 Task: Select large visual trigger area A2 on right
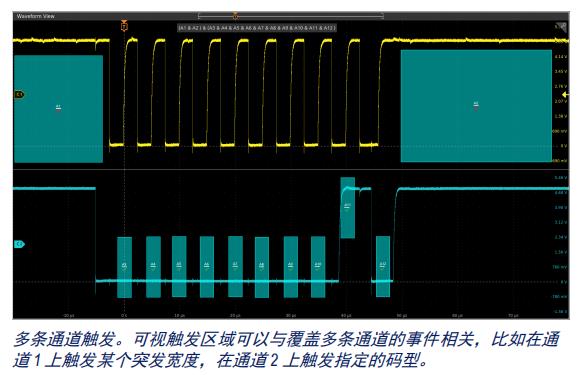[476, 106]
